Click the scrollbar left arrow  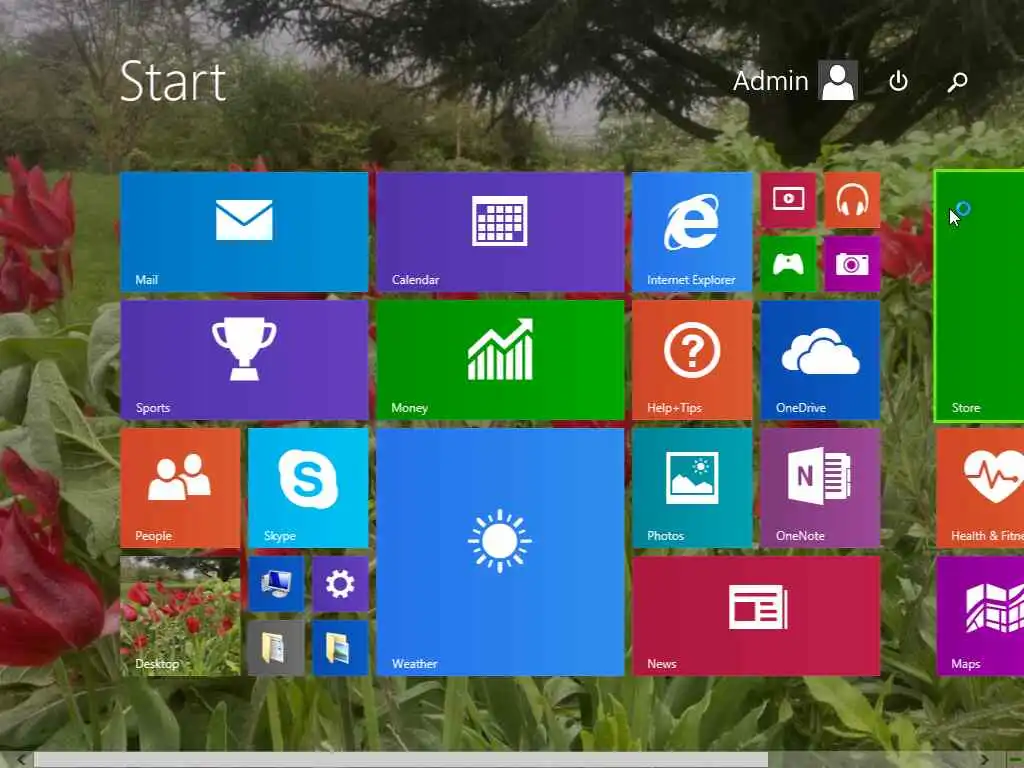(21, 760)
